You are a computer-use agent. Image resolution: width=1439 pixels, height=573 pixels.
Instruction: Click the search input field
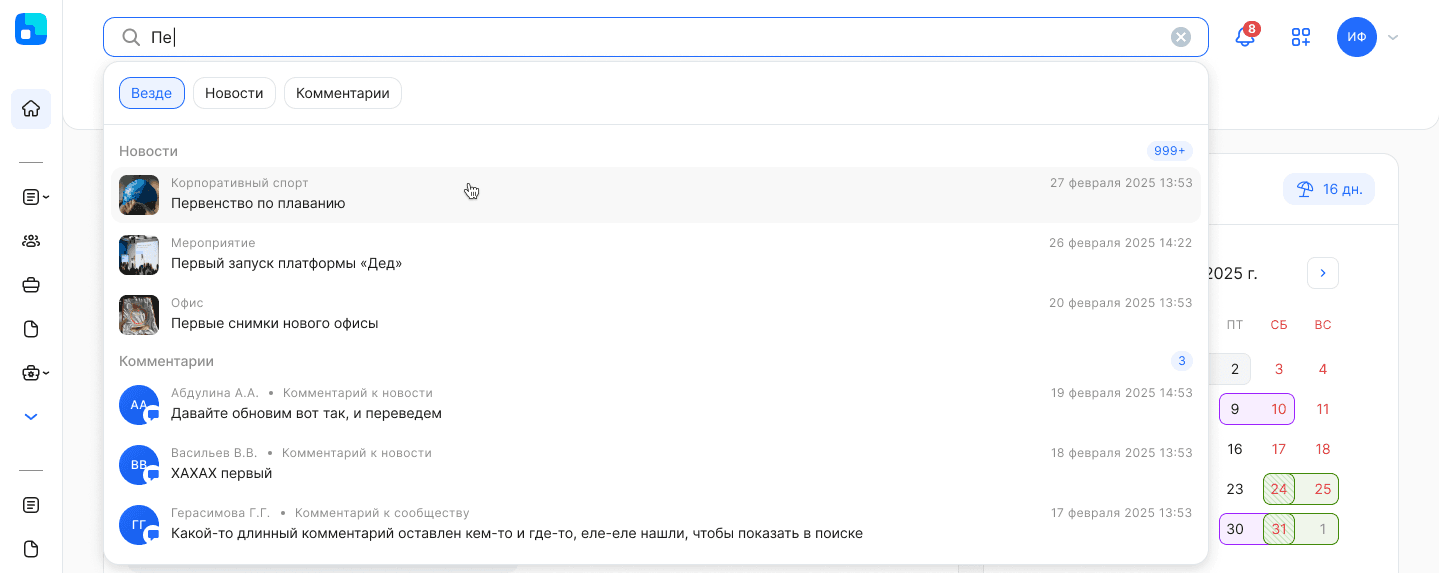pyautogui.click(x=650, y=37)
